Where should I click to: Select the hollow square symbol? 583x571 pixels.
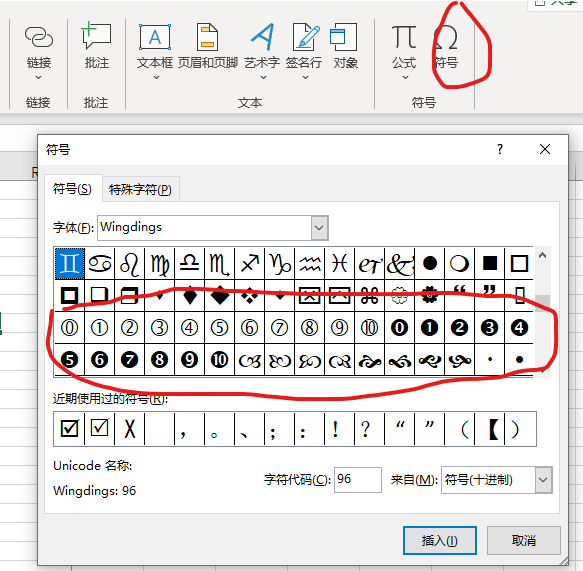click(519, 264)
